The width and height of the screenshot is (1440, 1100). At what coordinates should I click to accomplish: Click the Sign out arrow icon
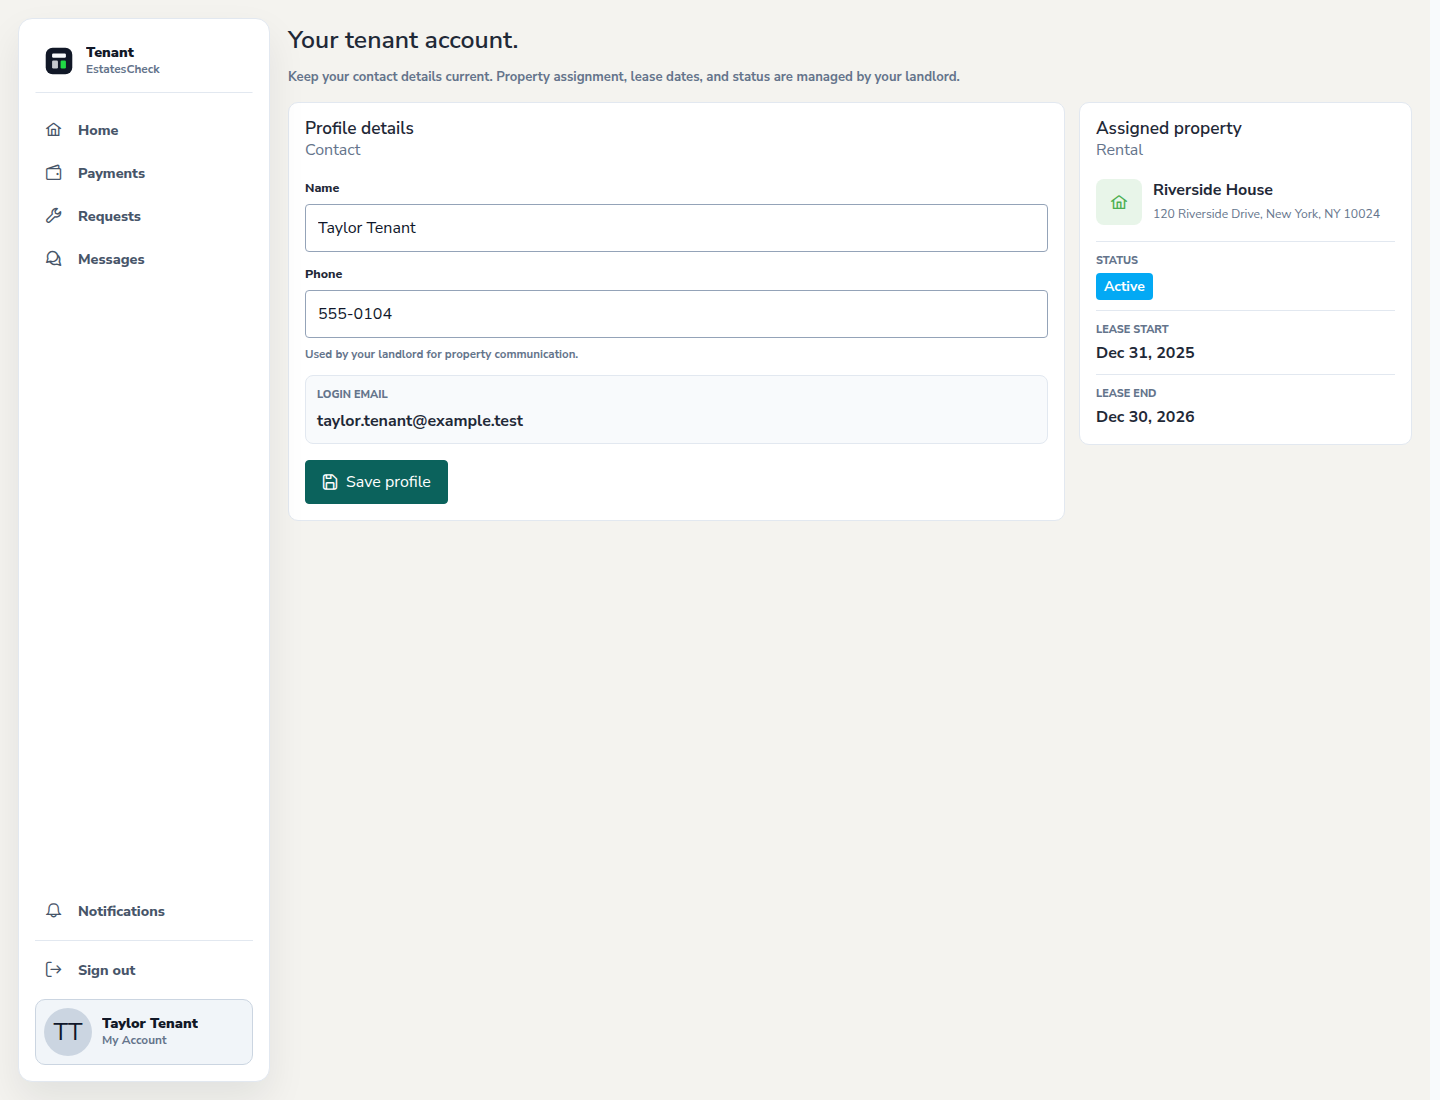(54, 970)
